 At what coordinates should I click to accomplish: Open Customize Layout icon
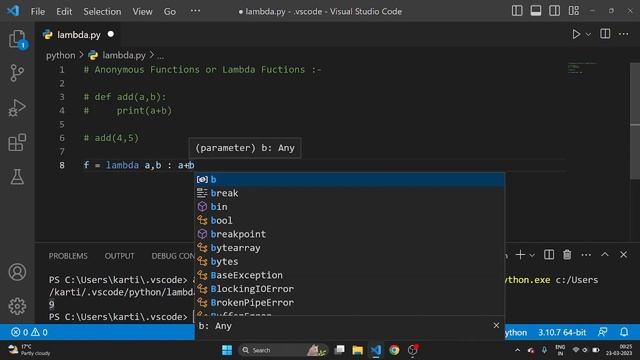[573, 11]
